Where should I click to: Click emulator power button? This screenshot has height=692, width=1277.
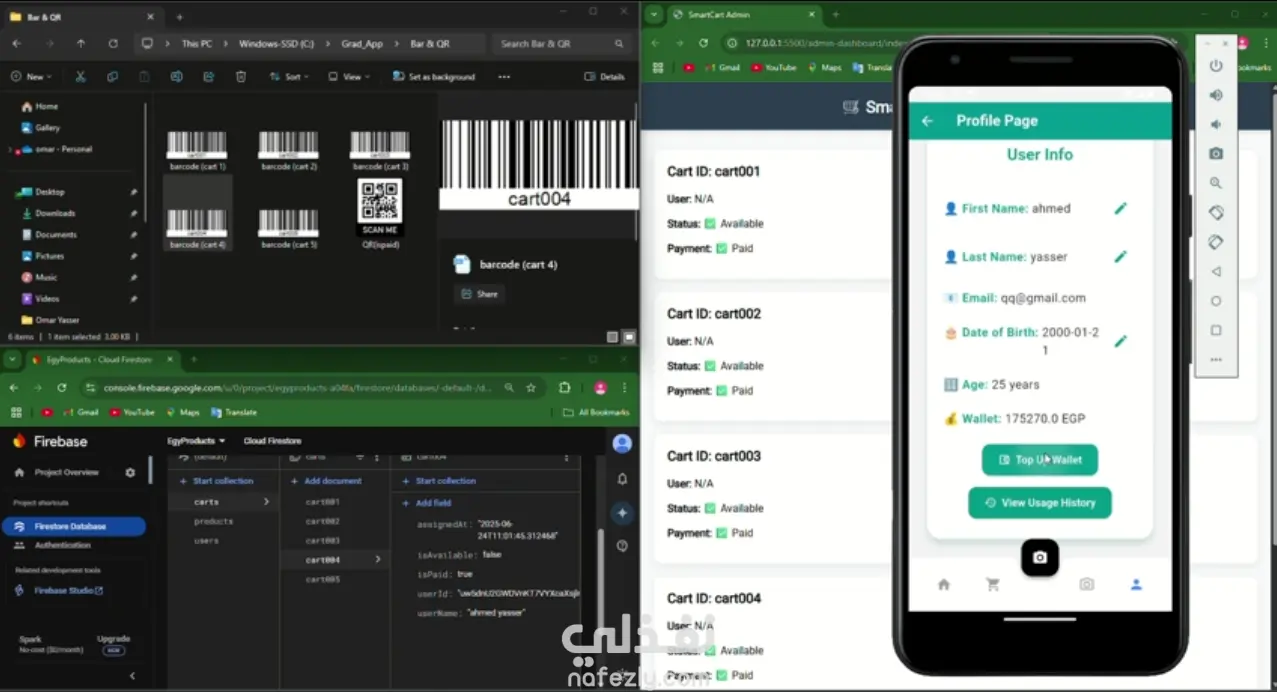[x=1216, y=66]
